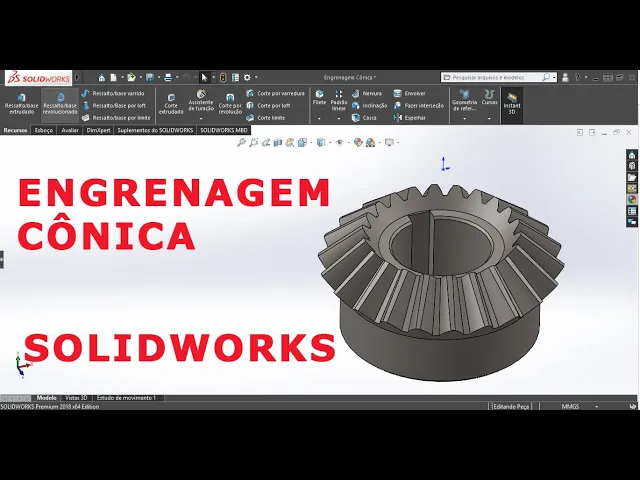This screenshot has width=640, height=480.
Task: Choose the Nervura feature
Action: 367,93
